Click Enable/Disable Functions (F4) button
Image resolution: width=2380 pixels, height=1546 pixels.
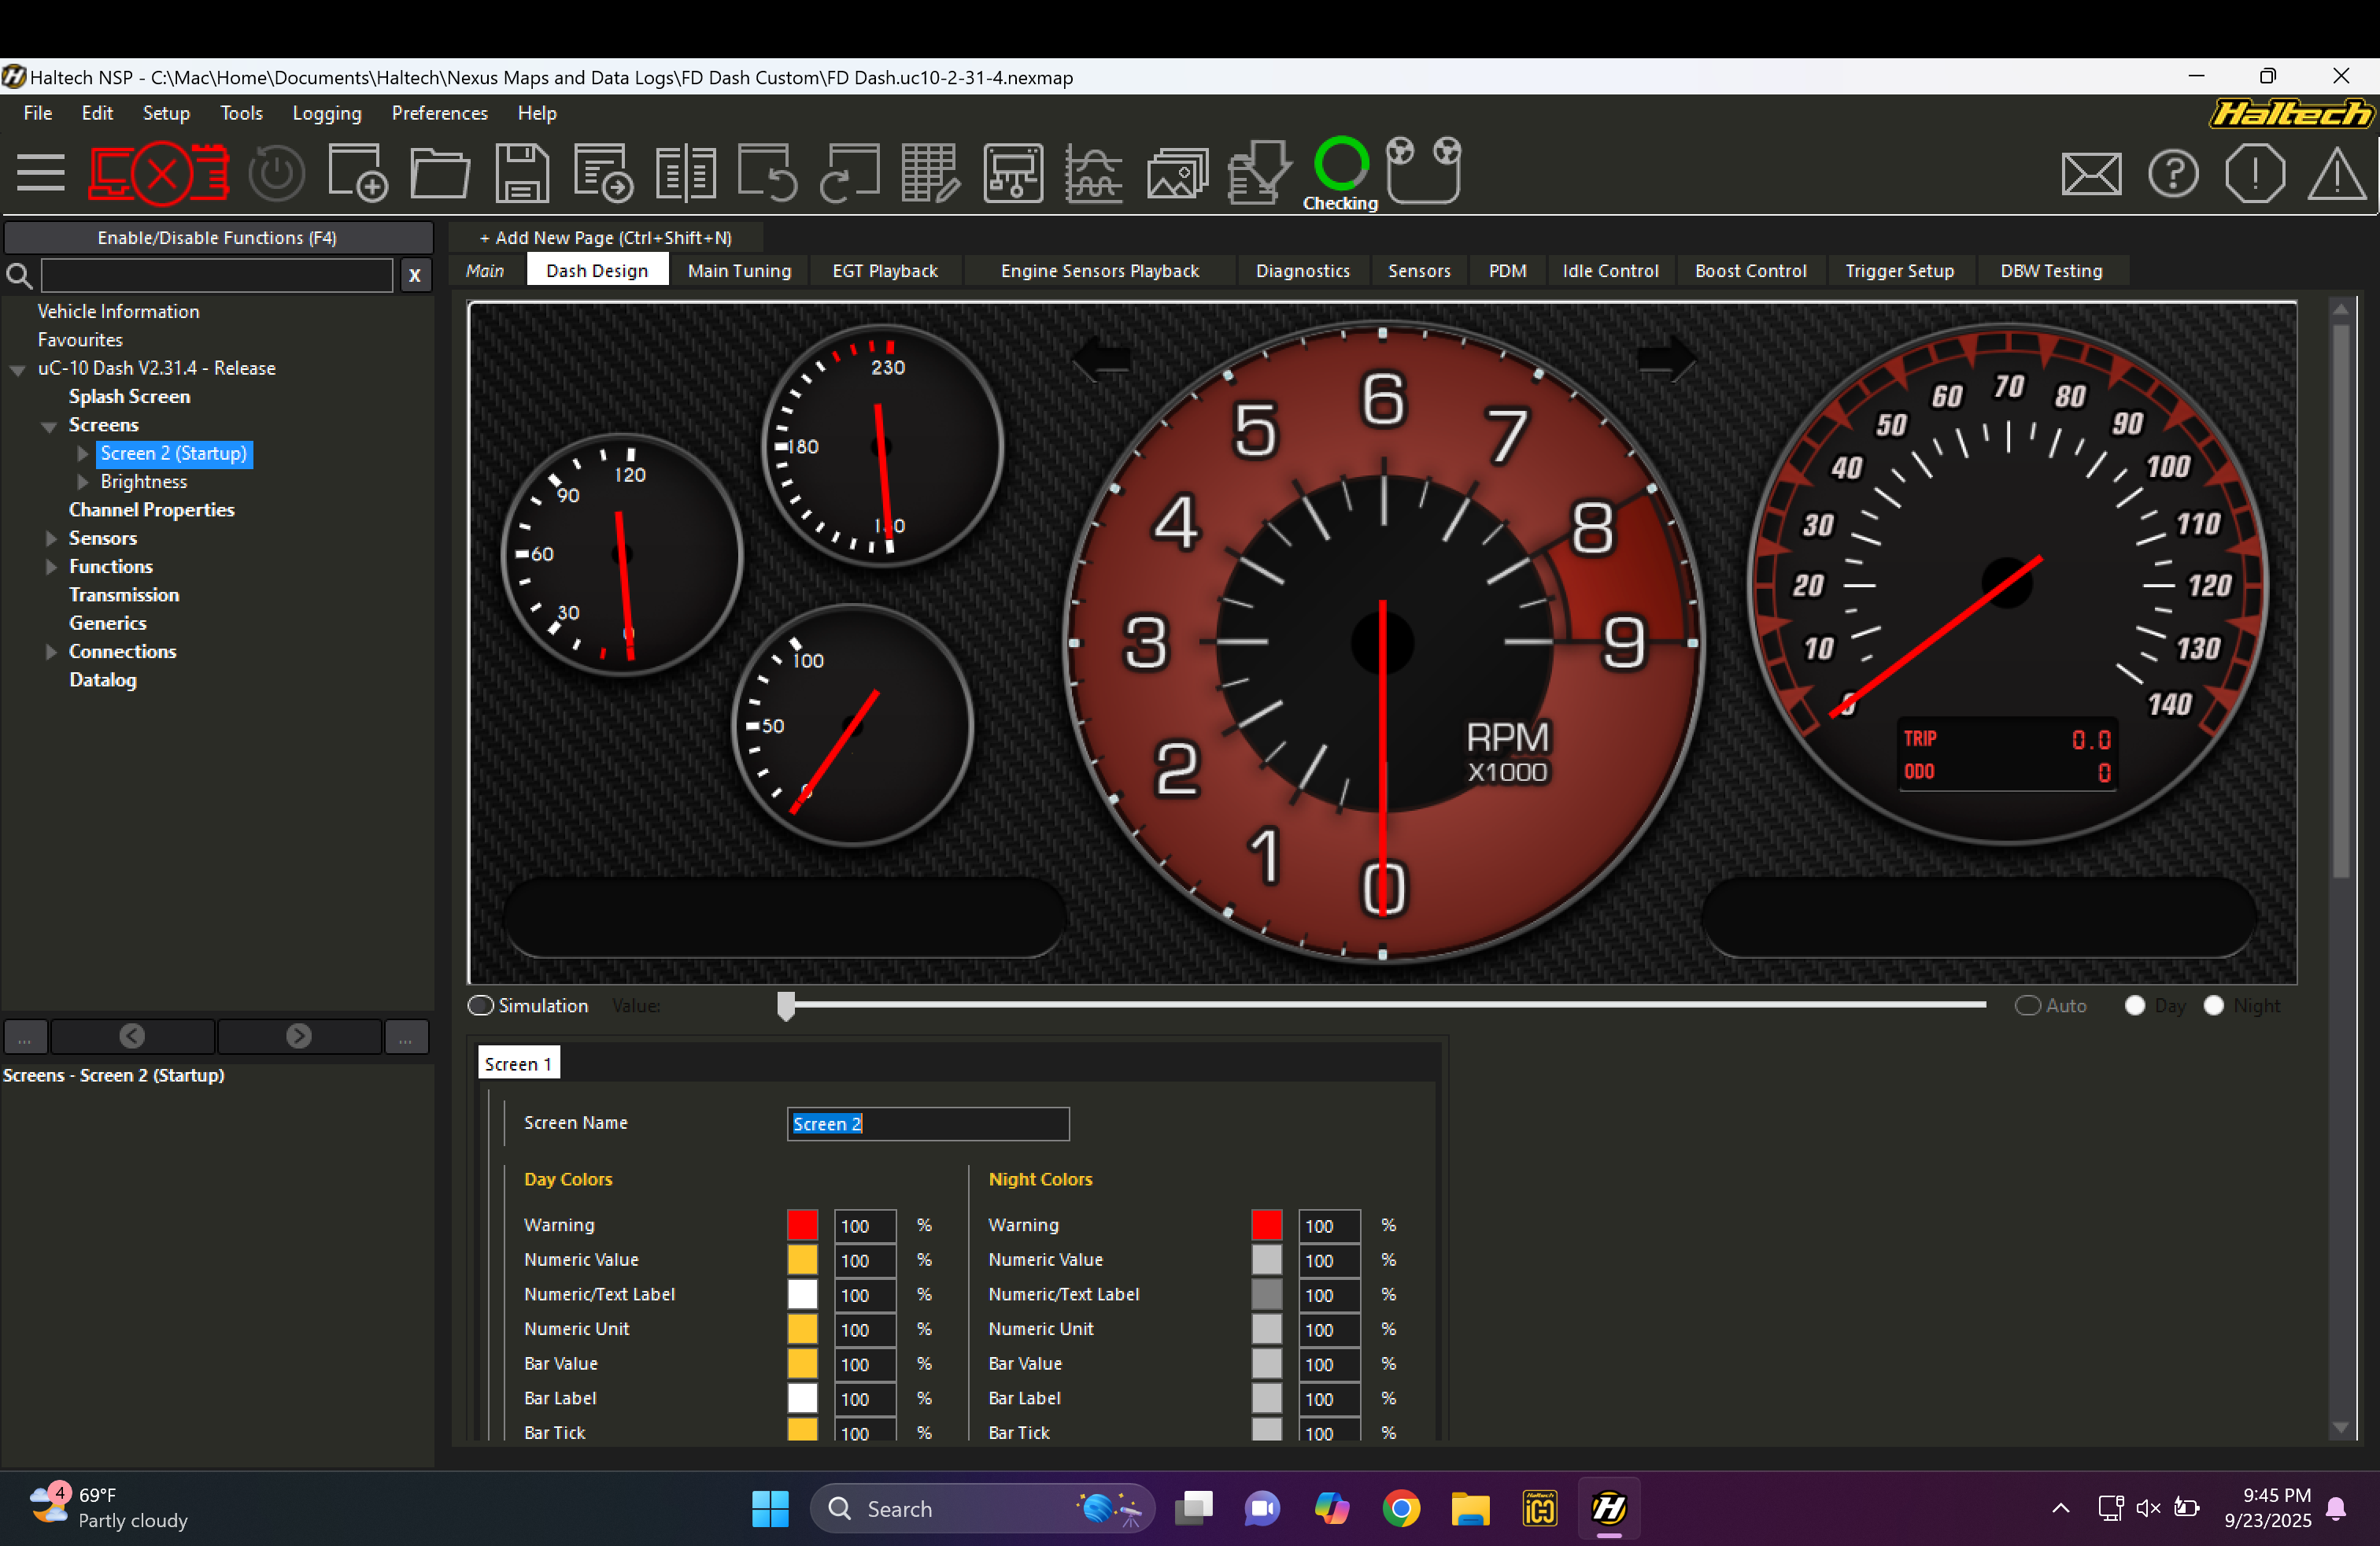click(x=217, y=238)
